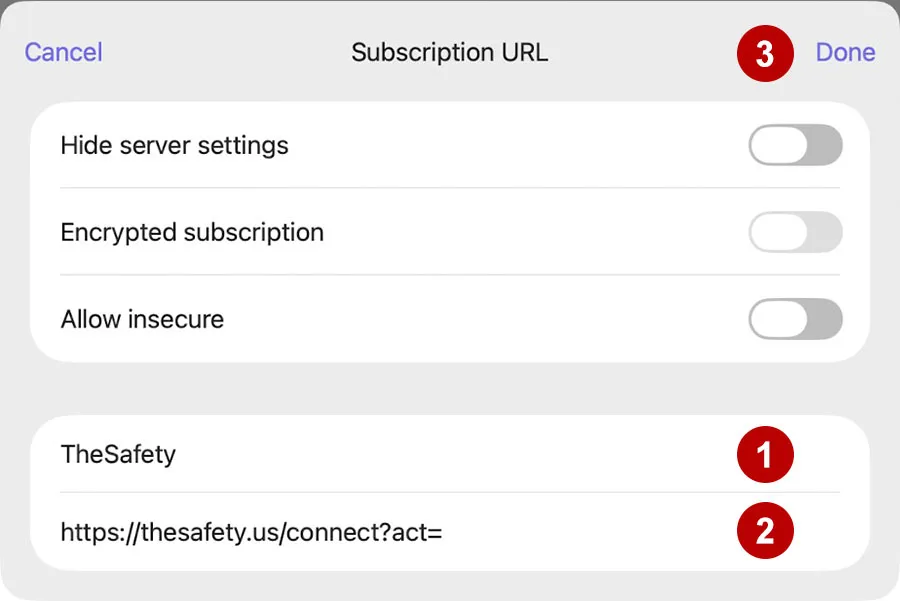The image size is (900, 601).
Task: Tap Done to confirm the subscription
Action: pyautogui.click(x=845, y=52)
